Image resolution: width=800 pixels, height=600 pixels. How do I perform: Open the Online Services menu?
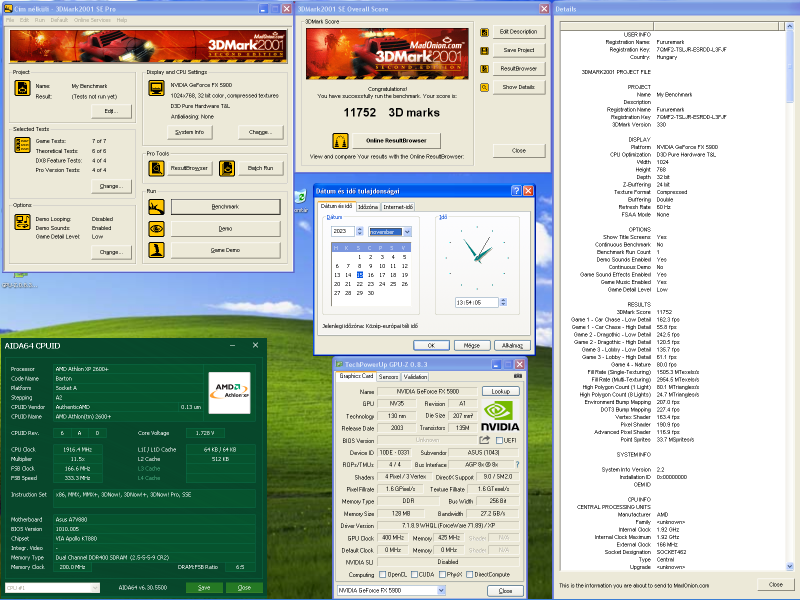92,20
